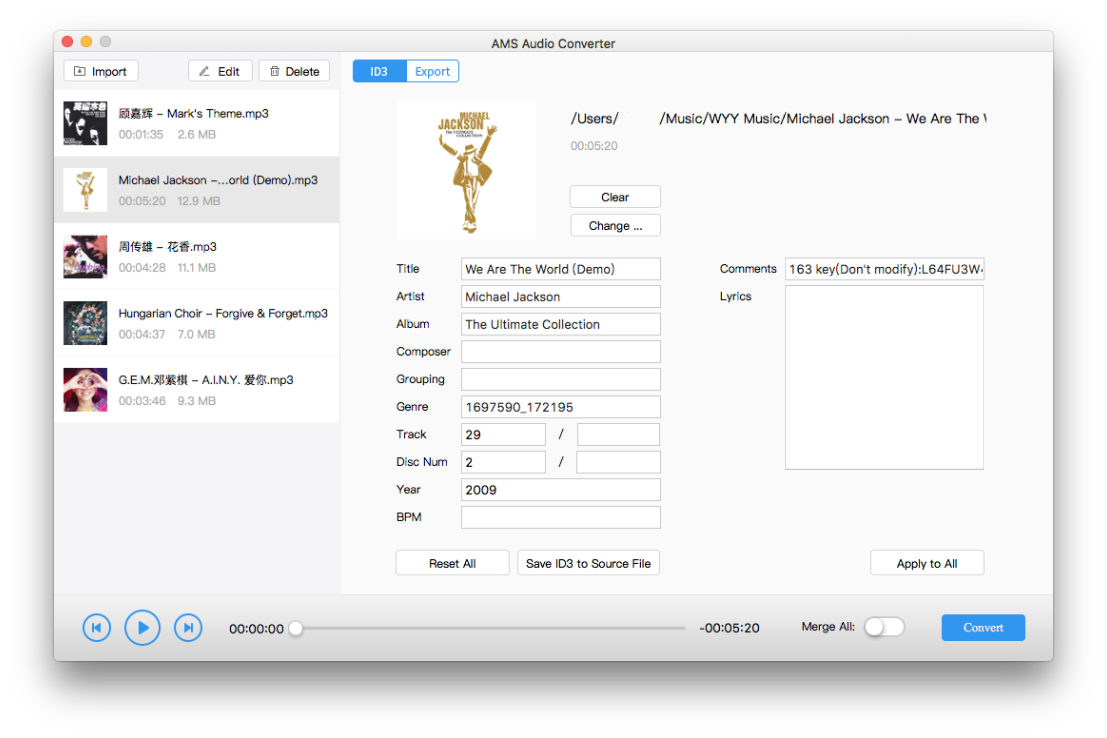
Task: Toggle the Merge All switch
Action: tap(885, 627)
